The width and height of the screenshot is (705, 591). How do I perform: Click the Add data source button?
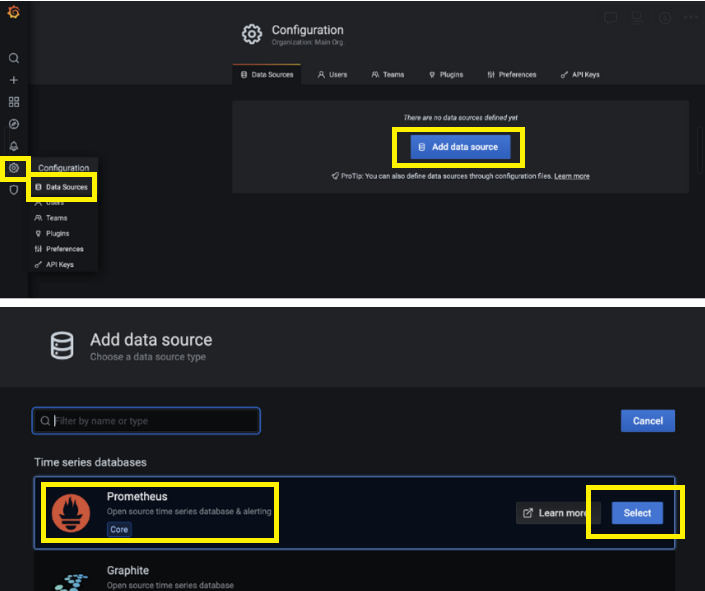460,147
